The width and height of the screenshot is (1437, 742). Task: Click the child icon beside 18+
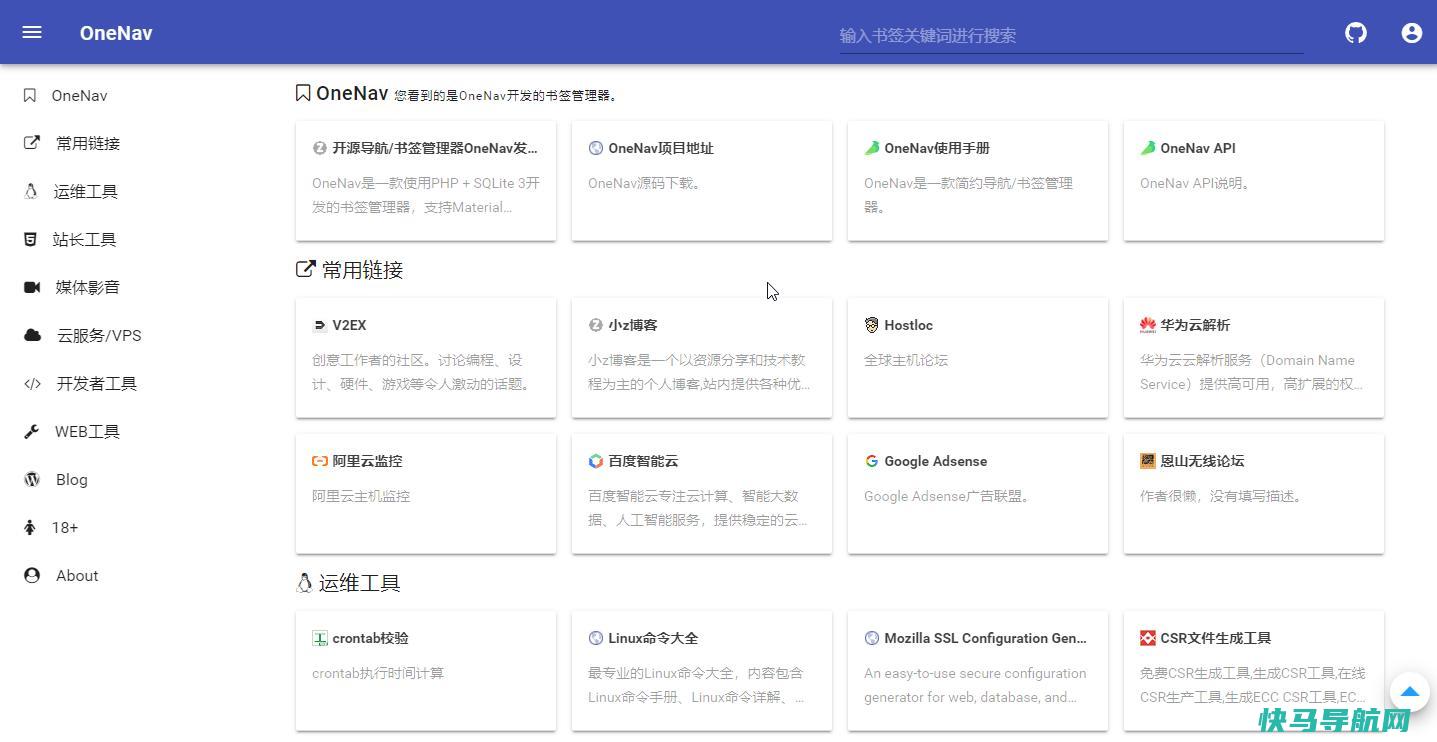tap(30, 527)
